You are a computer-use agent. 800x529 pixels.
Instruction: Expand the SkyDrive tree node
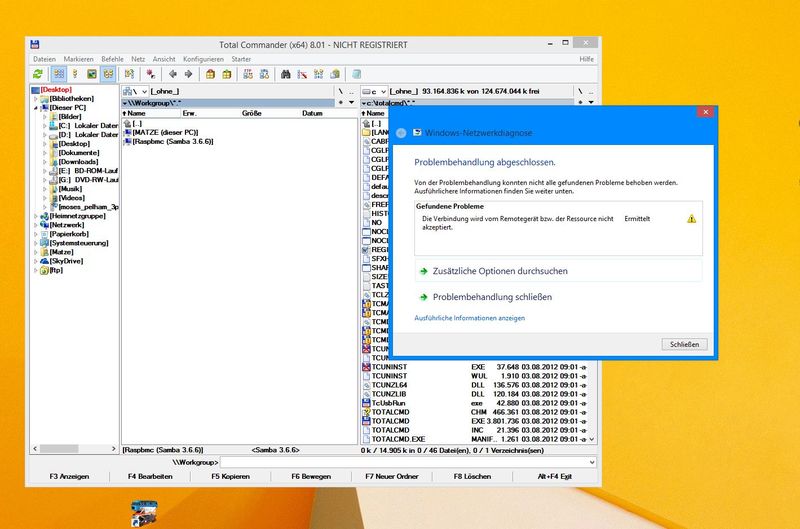pos(36,261)
